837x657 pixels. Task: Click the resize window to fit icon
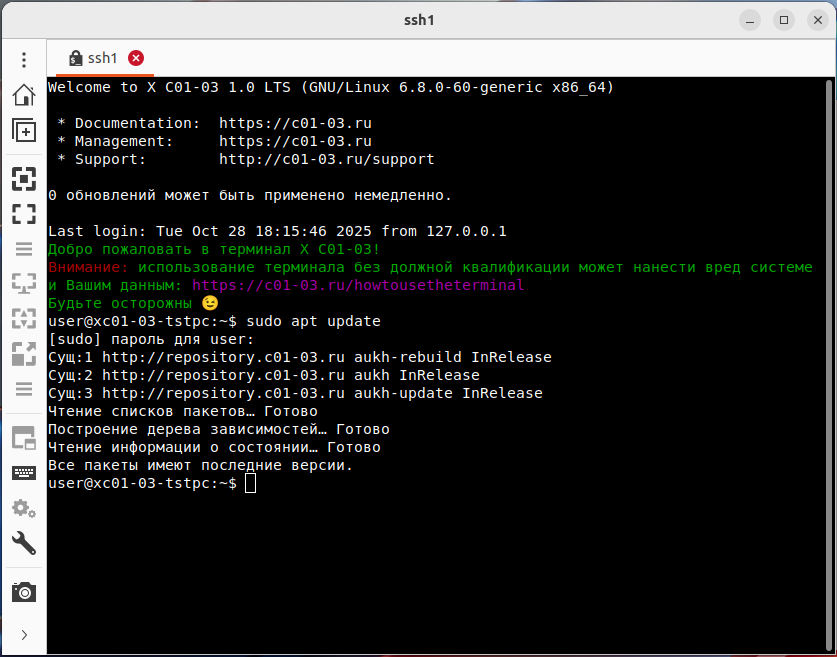[x=23, y=179]
